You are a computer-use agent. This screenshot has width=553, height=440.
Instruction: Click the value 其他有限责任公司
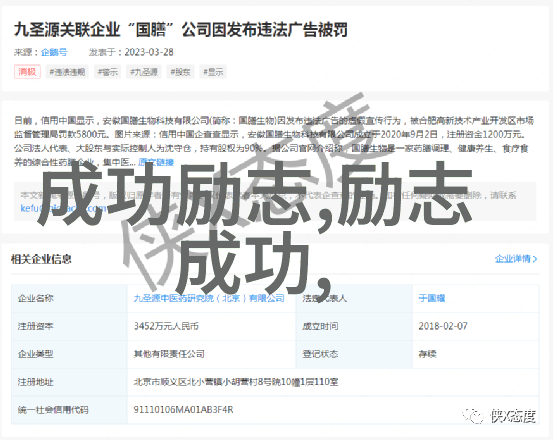click(169, 354)
